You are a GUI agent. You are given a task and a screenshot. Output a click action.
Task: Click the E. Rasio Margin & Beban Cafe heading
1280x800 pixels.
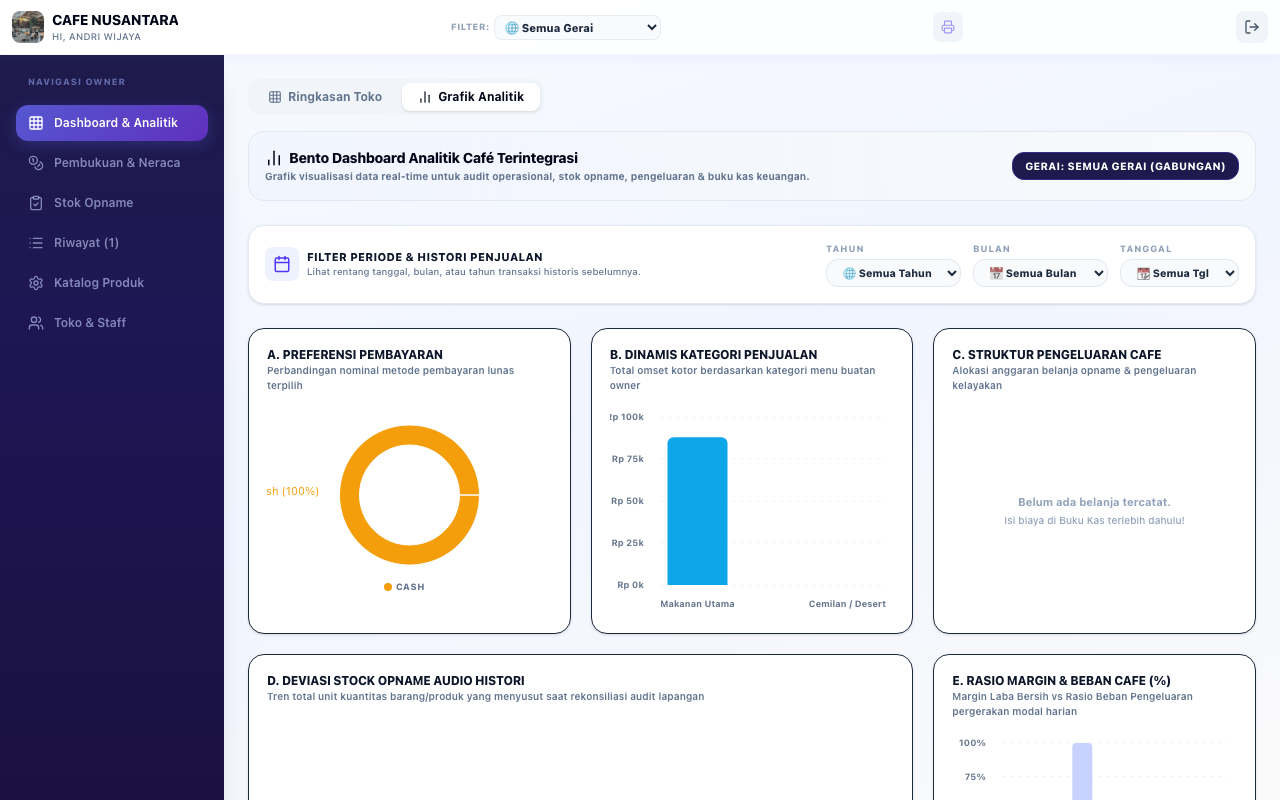pos(1061,681)
